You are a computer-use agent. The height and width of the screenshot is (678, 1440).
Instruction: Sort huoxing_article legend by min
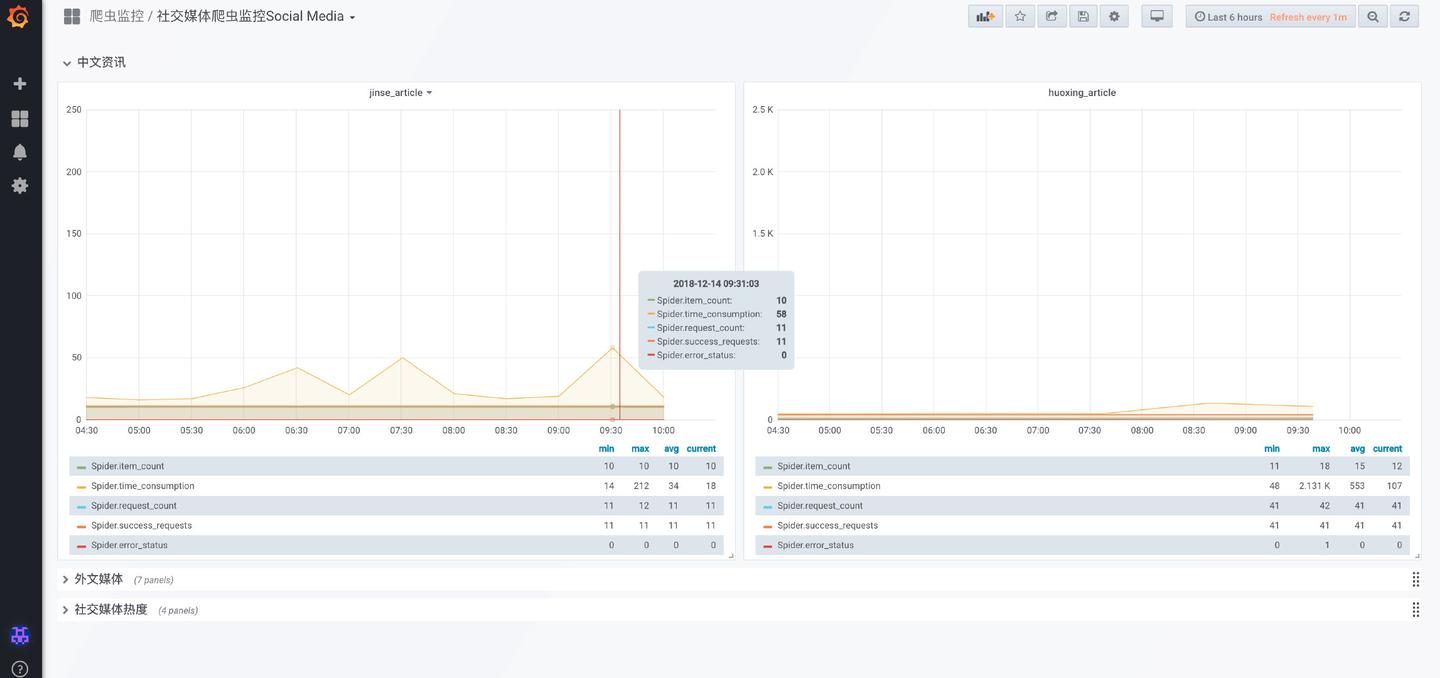pyautogui.click(x=1271, y=449)
